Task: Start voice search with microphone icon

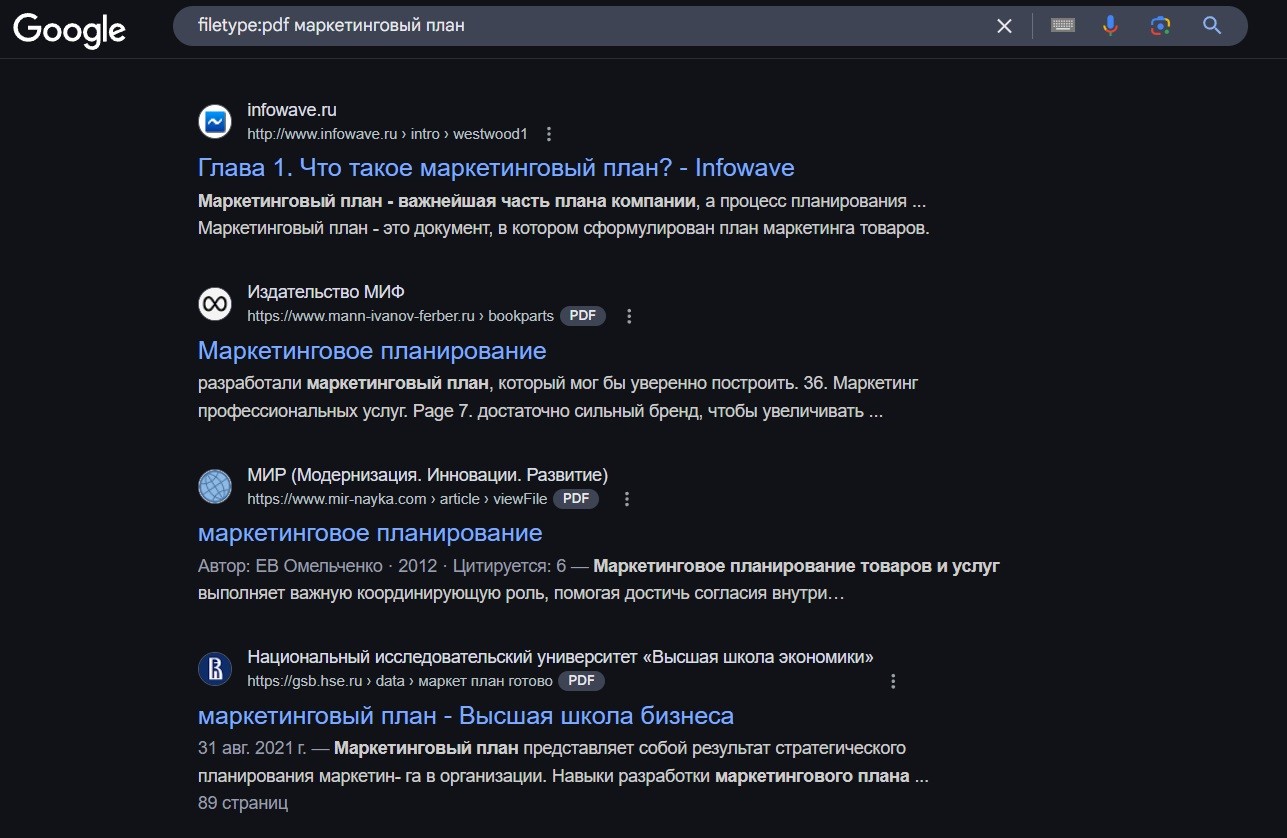Action: tap(1110, 26)
